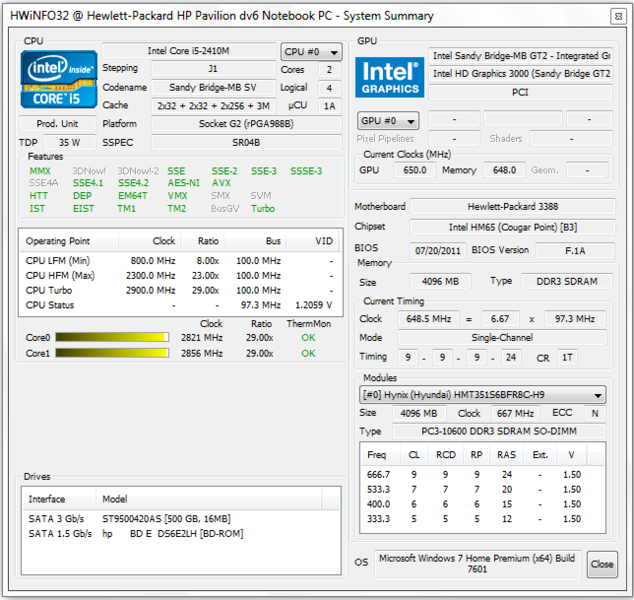This screenshot has height=600, width=634.
Task: Select the CPU Status row
Action: pyautogui.click(x=180, y=305)
